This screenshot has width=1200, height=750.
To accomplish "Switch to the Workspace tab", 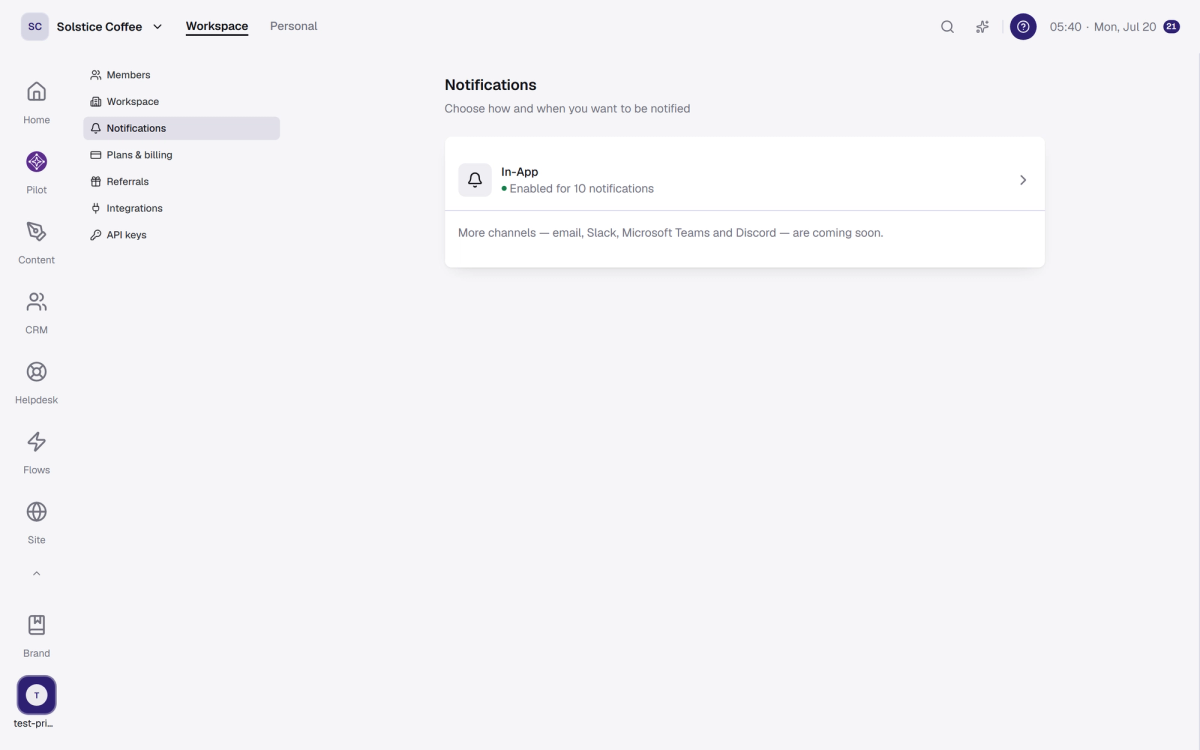I will [217, 27].
